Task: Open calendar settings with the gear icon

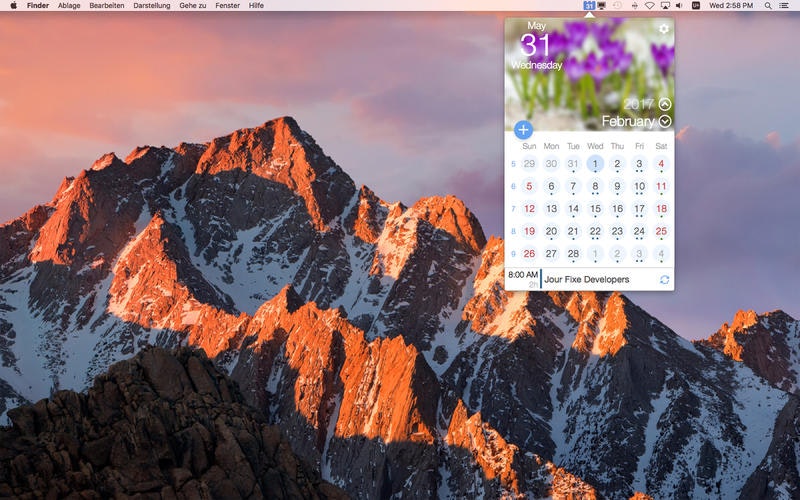Action: coord(663,29)
